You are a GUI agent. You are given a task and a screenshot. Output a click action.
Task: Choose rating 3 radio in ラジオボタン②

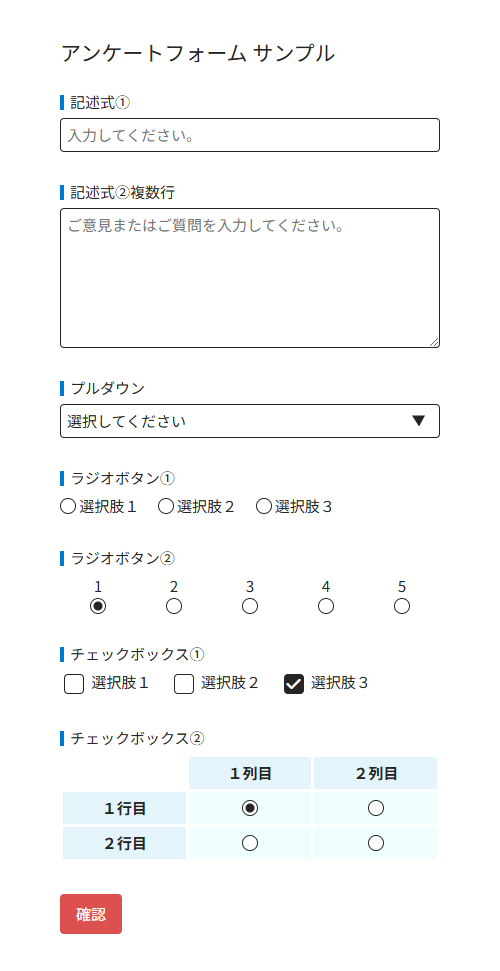coord(250,606)
